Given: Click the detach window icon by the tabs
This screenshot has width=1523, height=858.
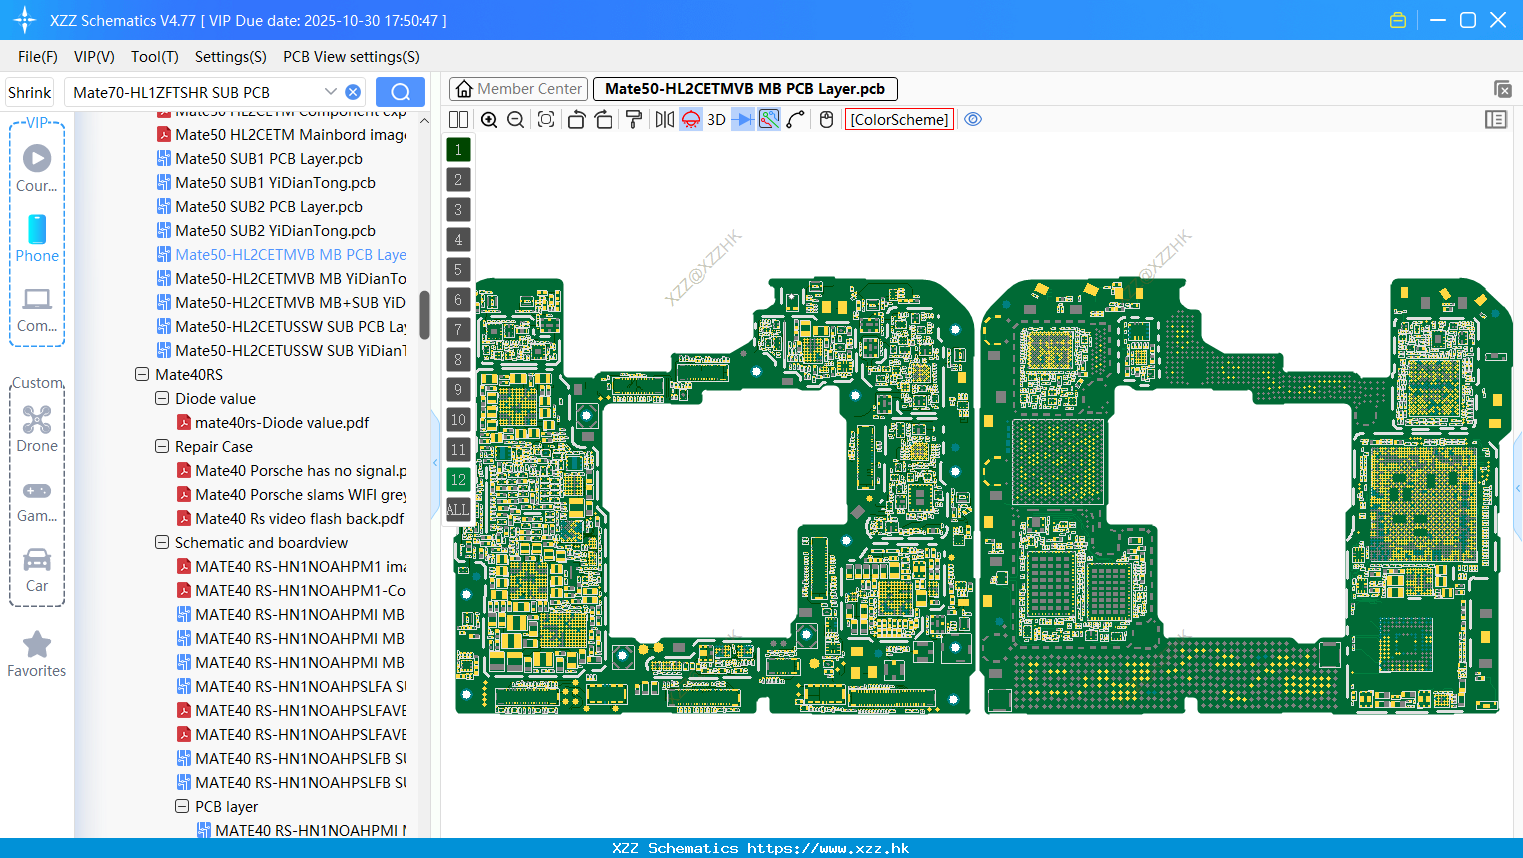Looking at the screenshot, I should pos(1502,89).
